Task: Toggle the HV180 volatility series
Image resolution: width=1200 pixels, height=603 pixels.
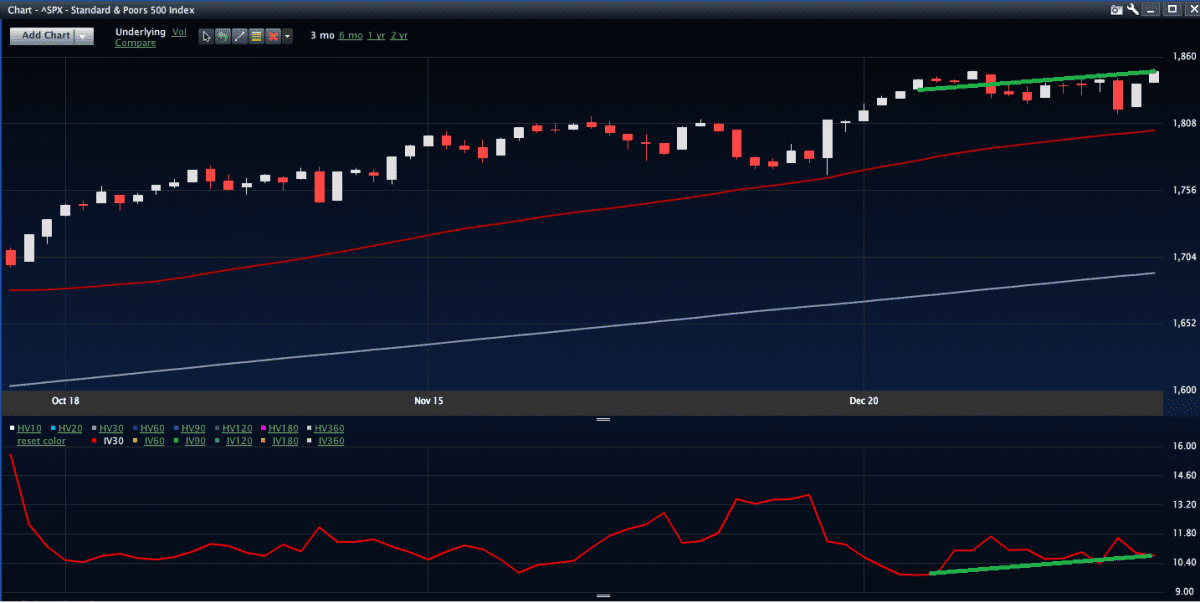Action: 284,428
